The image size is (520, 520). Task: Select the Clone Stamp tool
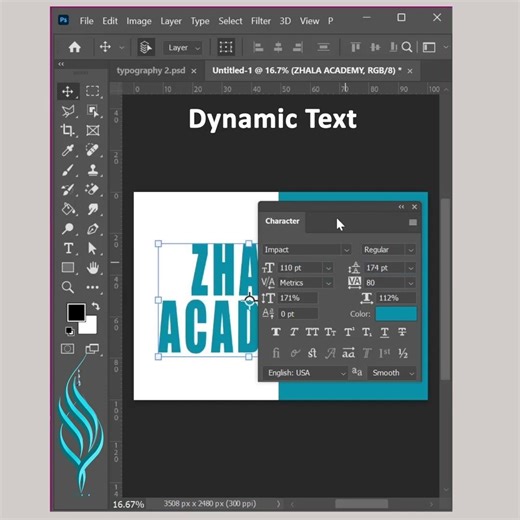pyautogui.click(x=93, y=170)
